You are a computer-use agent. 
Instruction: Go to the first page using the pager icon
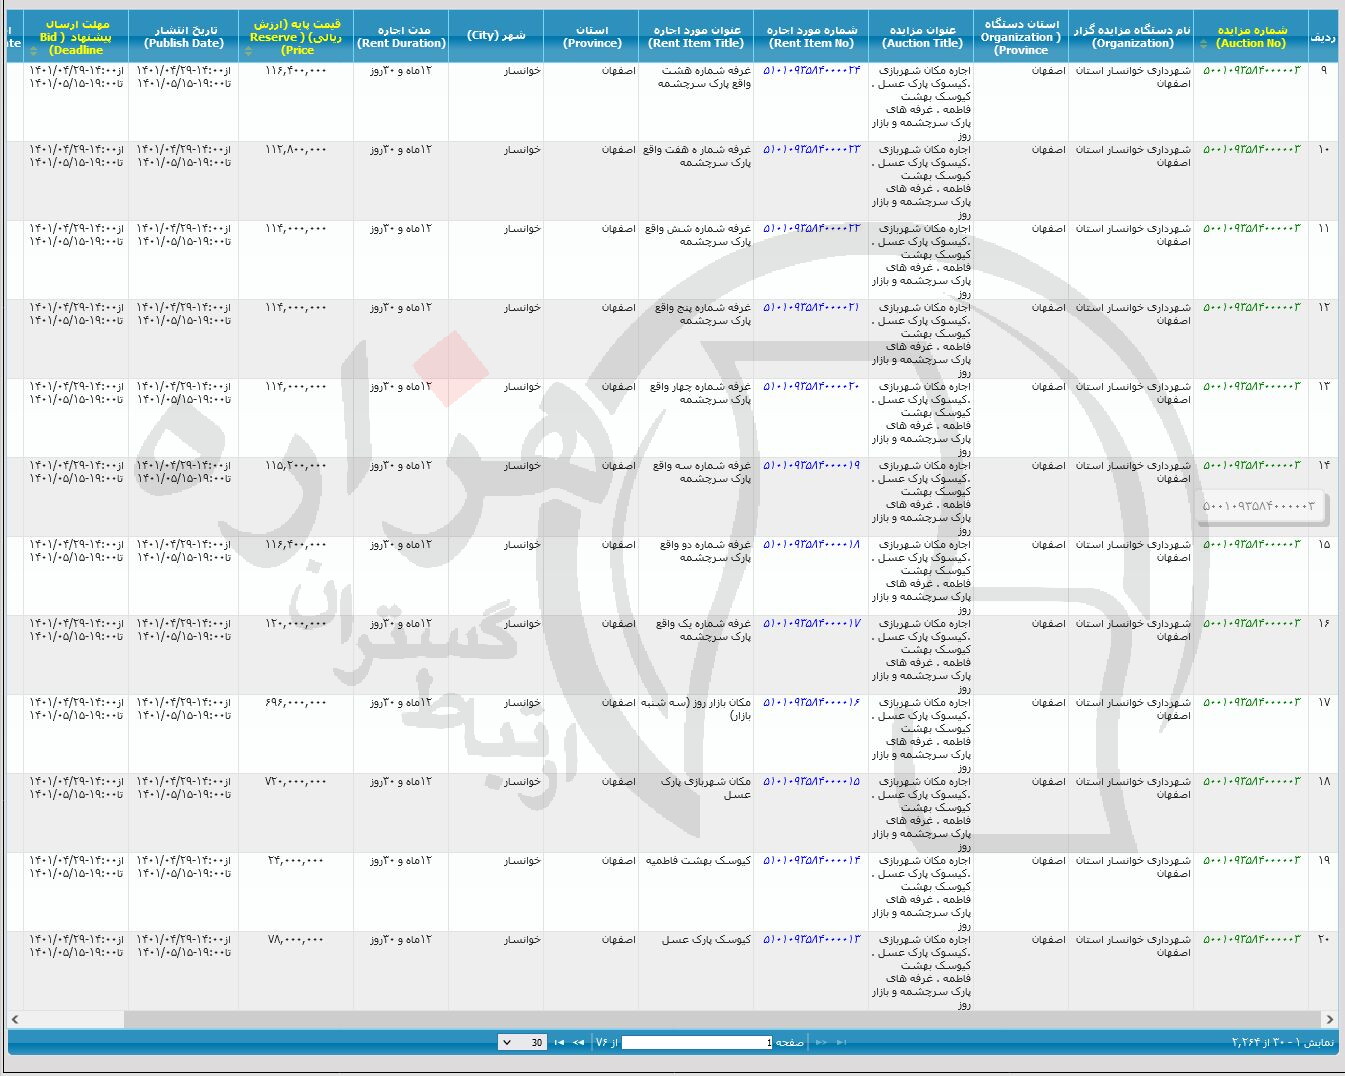[559, 1042]
